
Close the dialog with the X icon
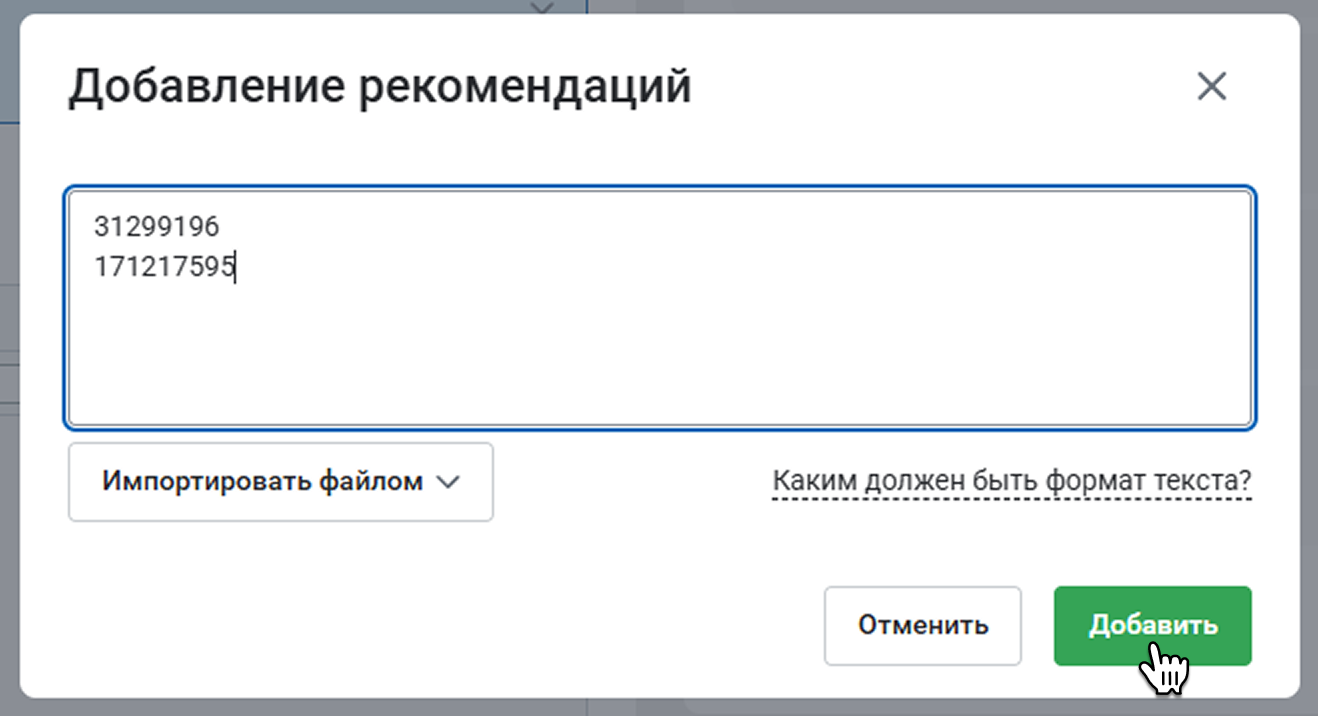point(1211,87)
